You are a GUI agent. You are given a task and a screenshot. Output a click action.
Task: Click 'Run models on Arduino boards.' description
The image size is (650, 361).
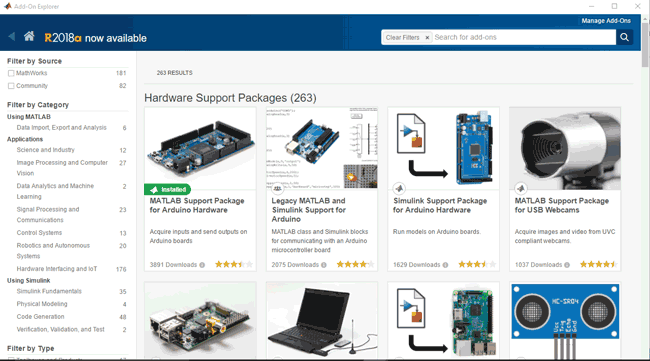click(x=437, y=232)
